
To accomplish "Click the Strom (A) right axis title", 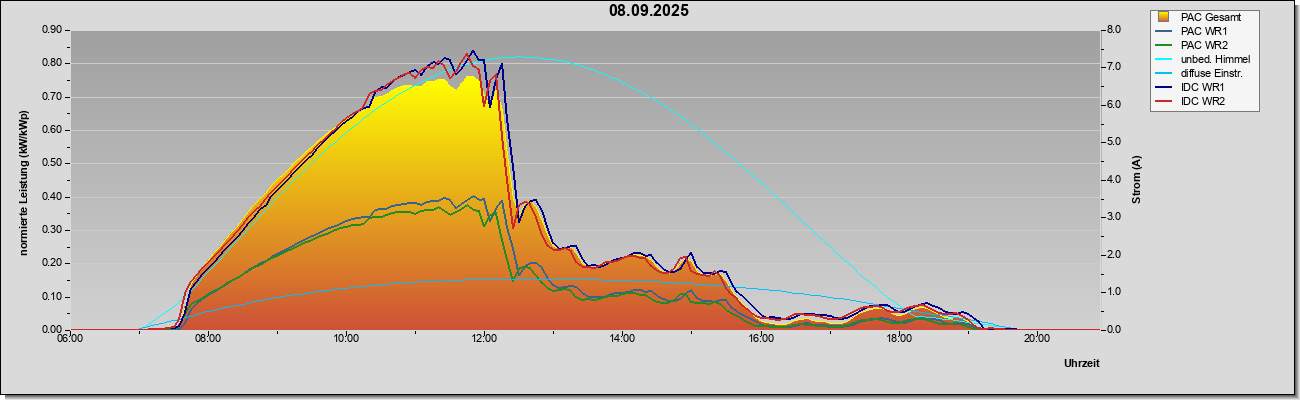I will click(1136, 180).
